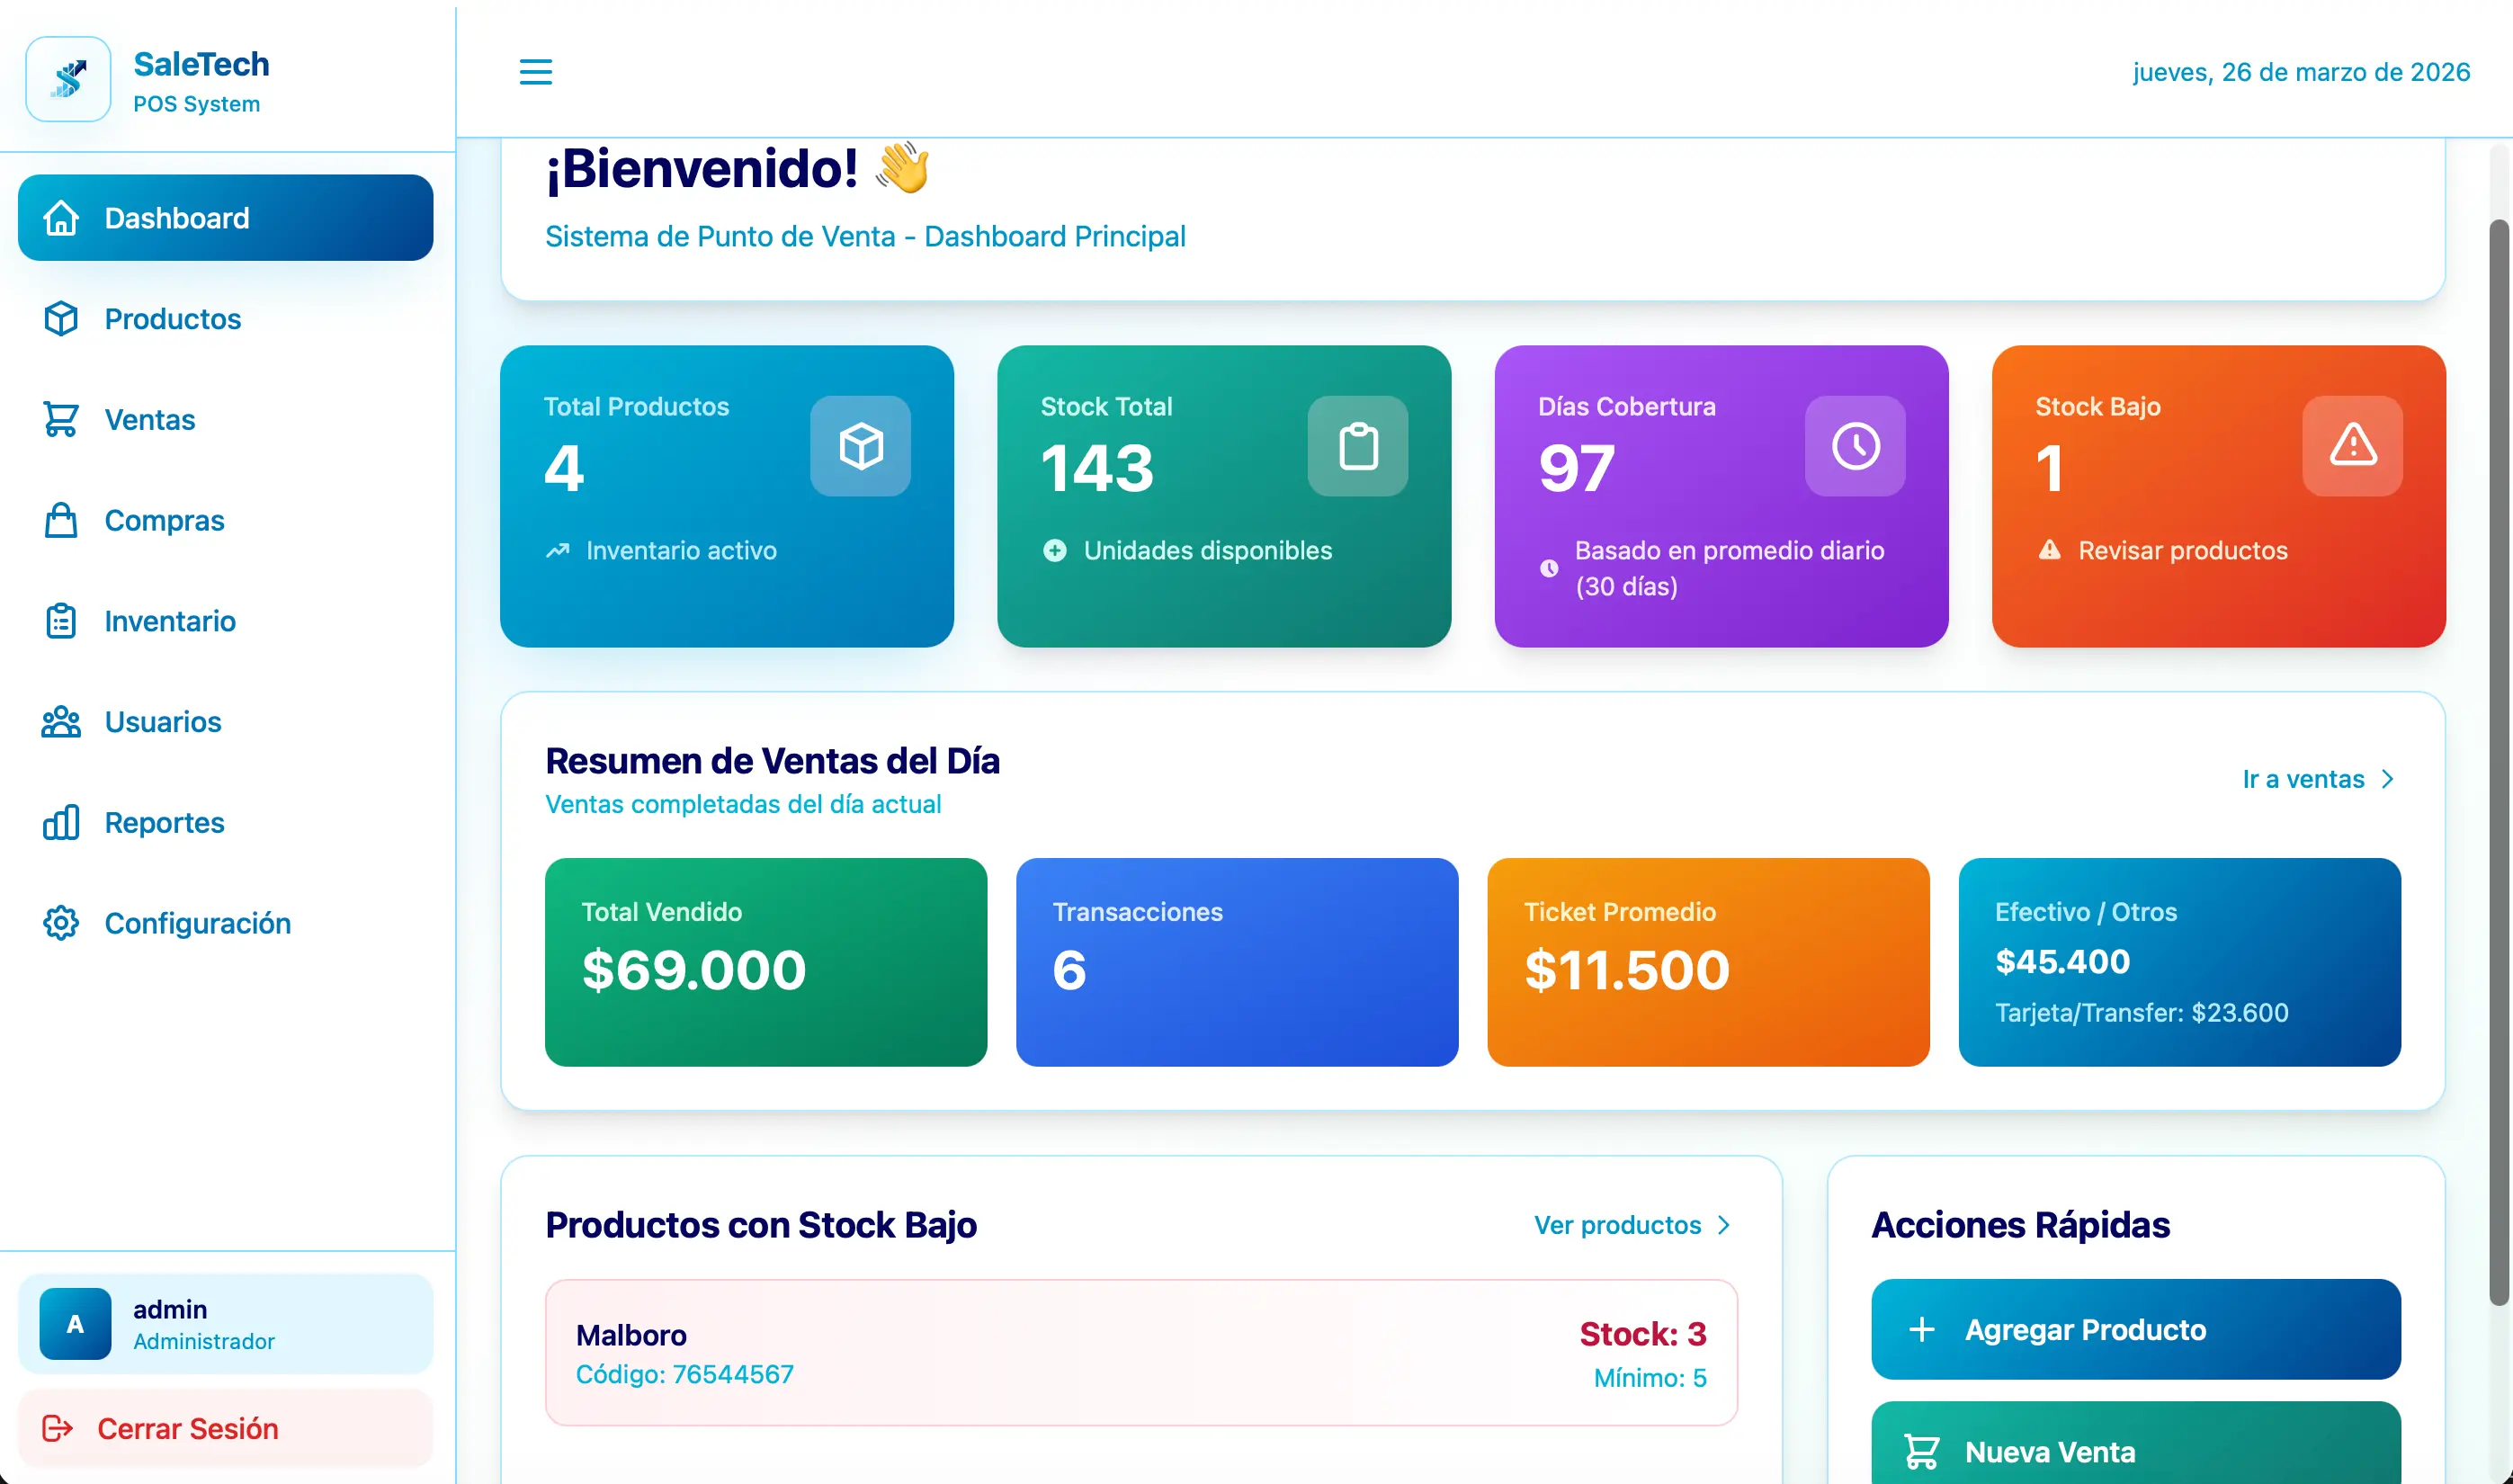Click the admin Administrador avatar
2513x1484 pixels.
point(74,1323)
